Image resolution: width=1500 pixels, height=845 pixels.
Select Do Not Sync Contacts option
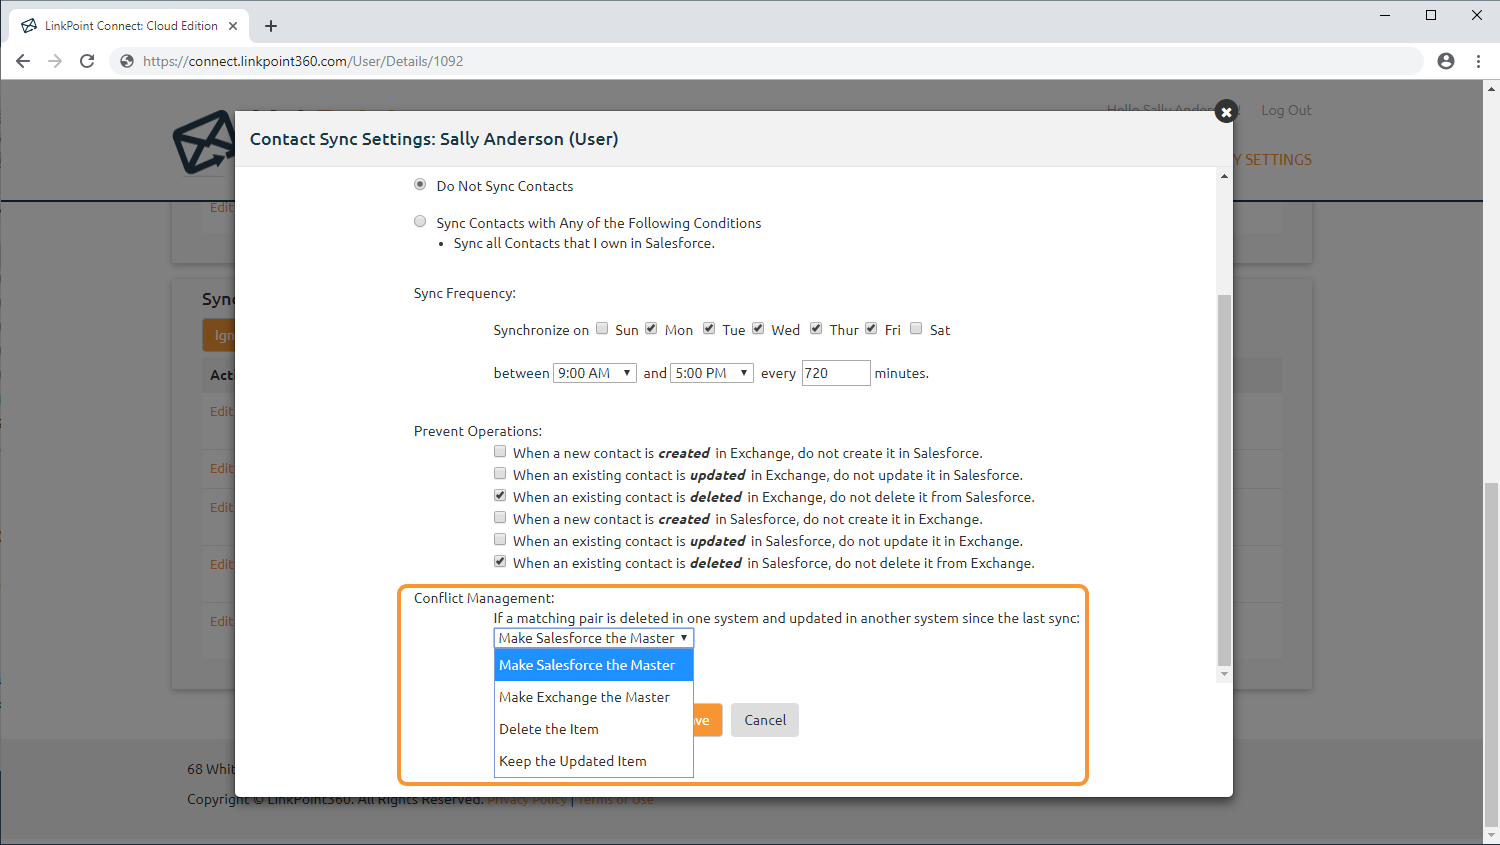tap(420, 185)
